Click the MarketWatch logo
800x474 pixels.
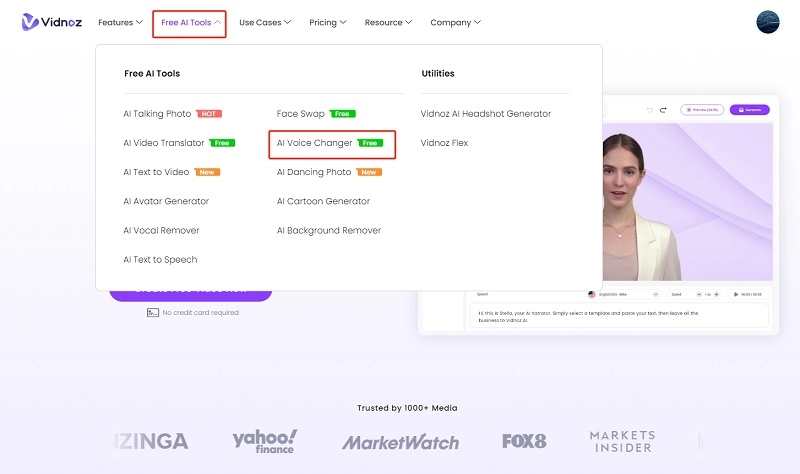tap(401, 442)
